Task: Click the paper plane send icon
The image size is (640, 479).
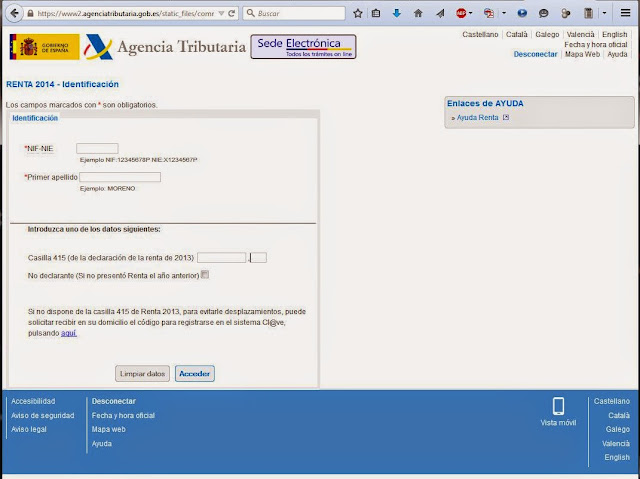Action: (440, 13)
